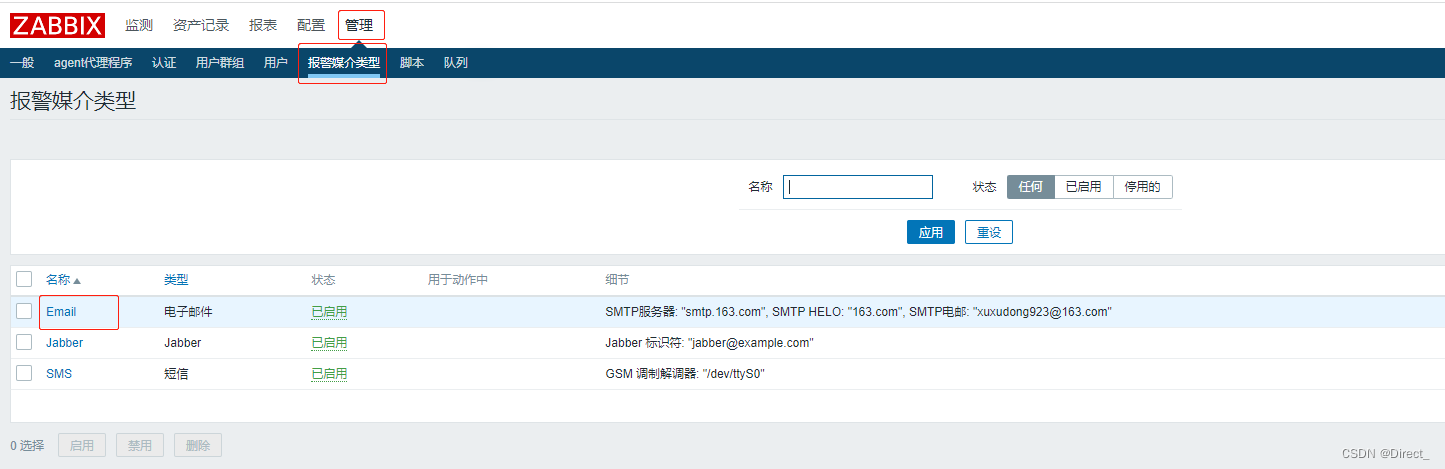Toggle 已启用 status for Jabber
The width and height of the screenshot is (1445, 469).
(329, 343)
